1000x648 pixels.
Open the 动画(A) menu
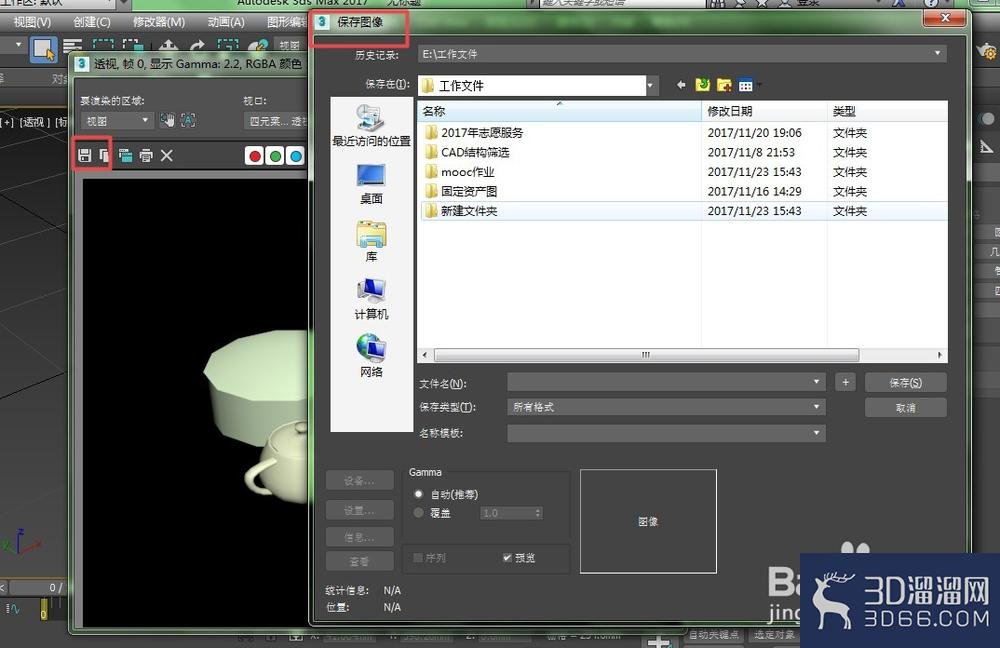(x=226, y=22)
